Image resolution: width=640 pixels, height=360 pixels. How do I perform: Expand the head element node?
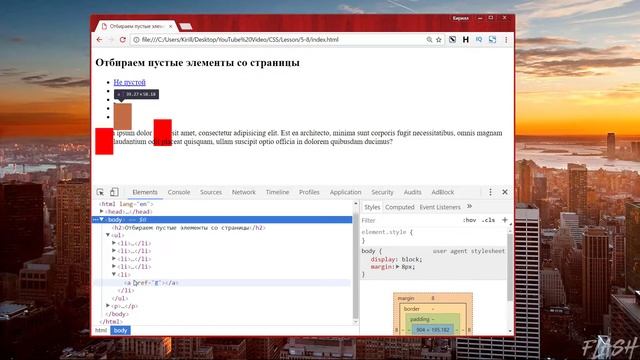pos(102,211)
